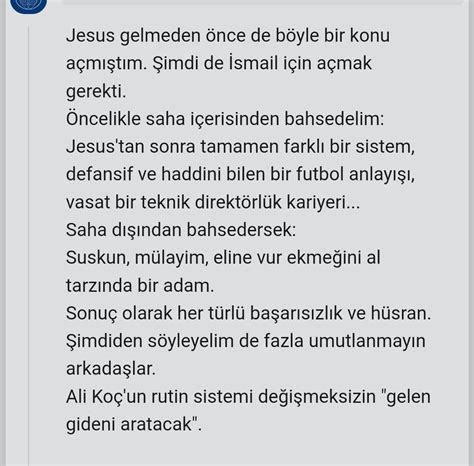Image resolution: width=474 pixels, height=466 pixels.
Task: Click the line beginning "defansif ve haddini"
Action: [240, 174]
